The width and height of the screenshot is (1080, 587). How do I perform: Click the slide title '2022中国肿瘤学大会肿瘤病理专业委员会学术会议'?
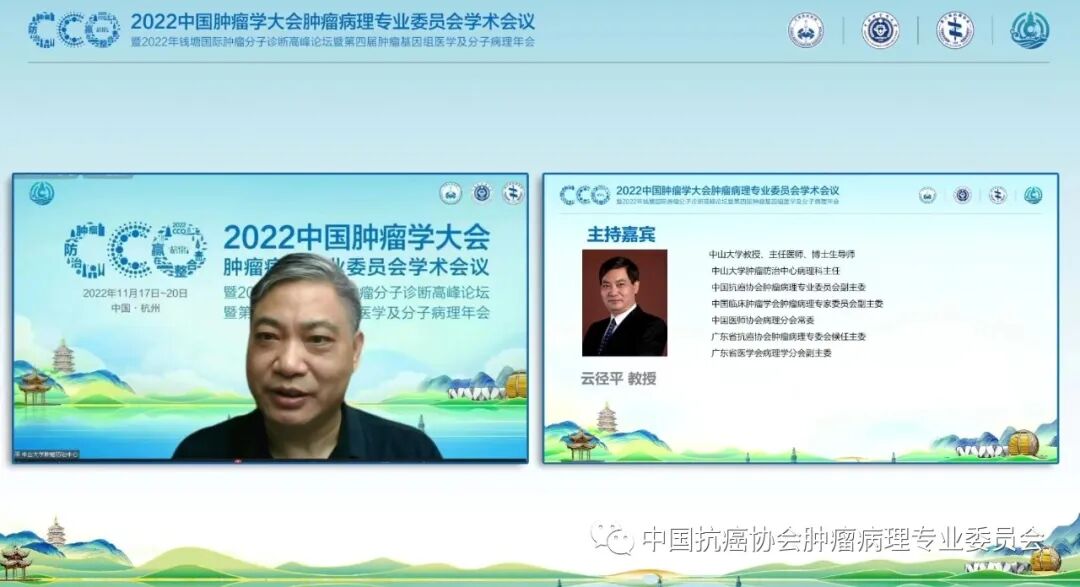(x=727, y=191)
